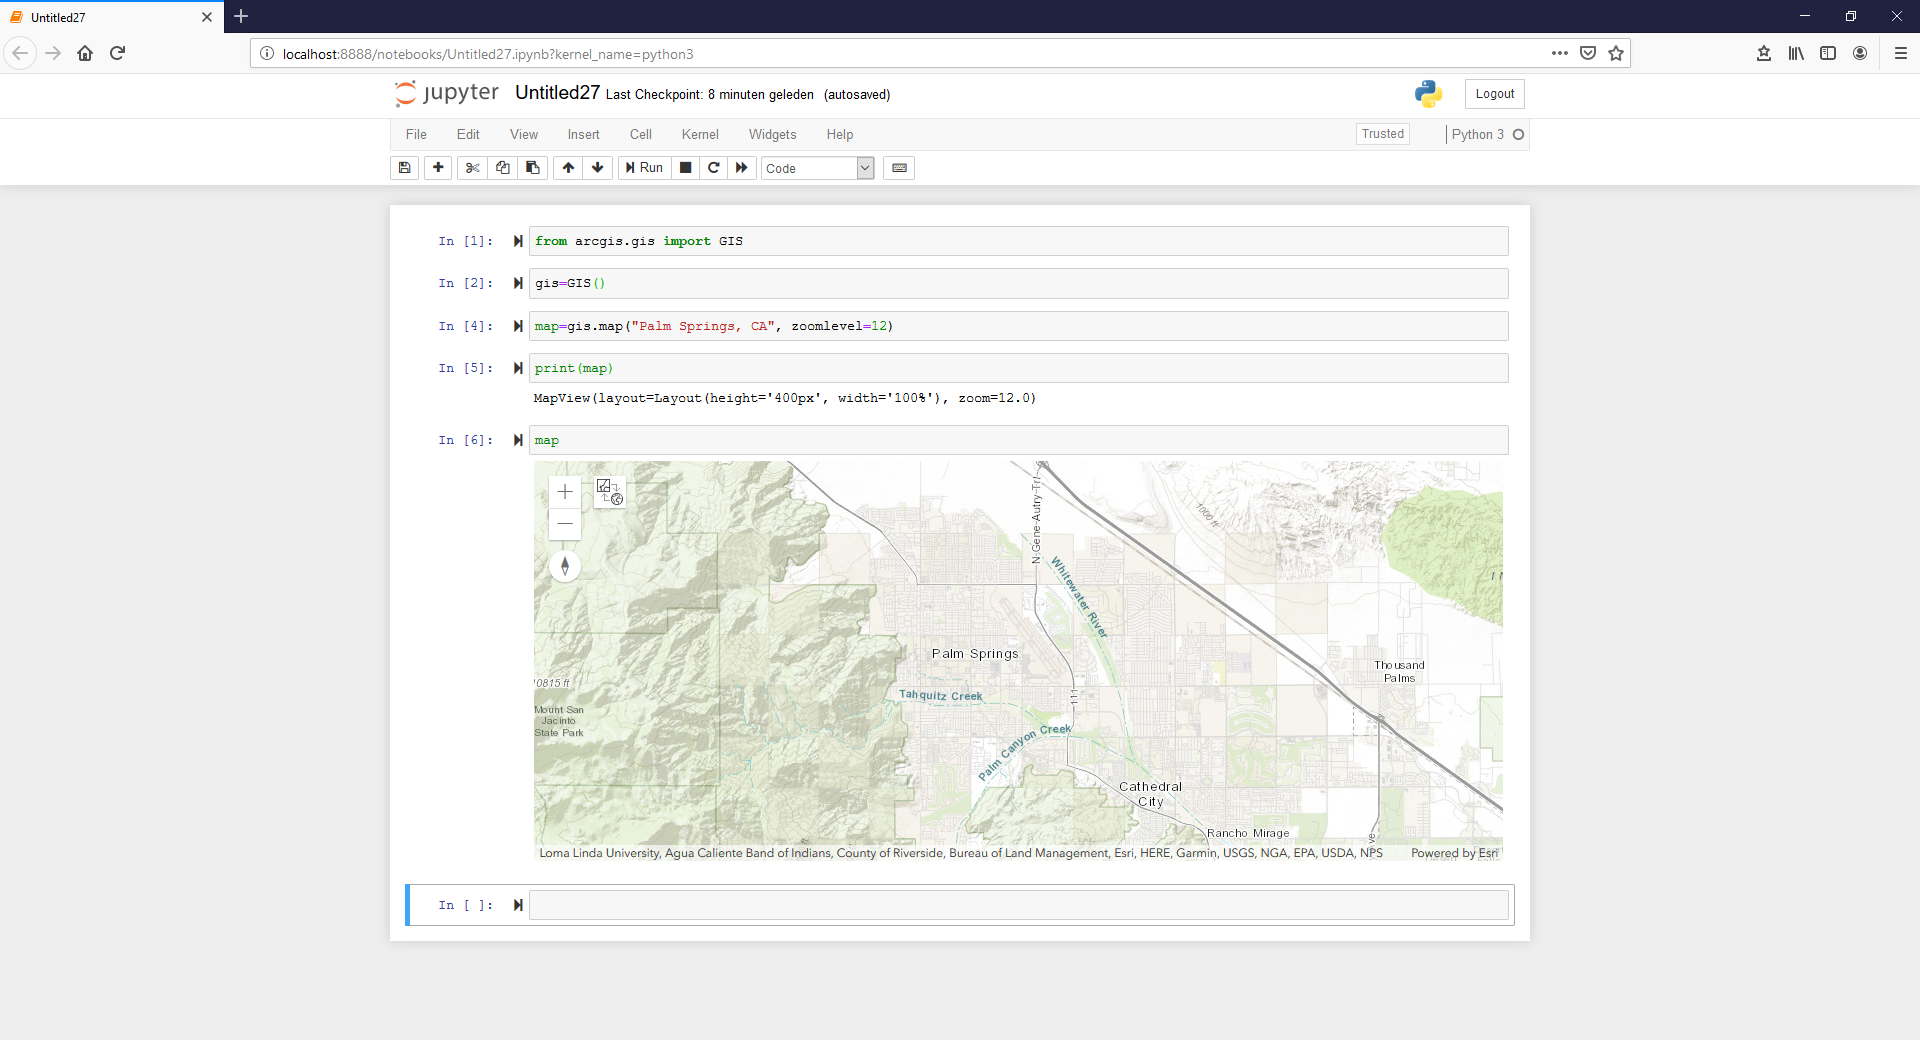This screenshot has width=1920, height=1040.
Task: Open the Edit menu
Action: 468,134
